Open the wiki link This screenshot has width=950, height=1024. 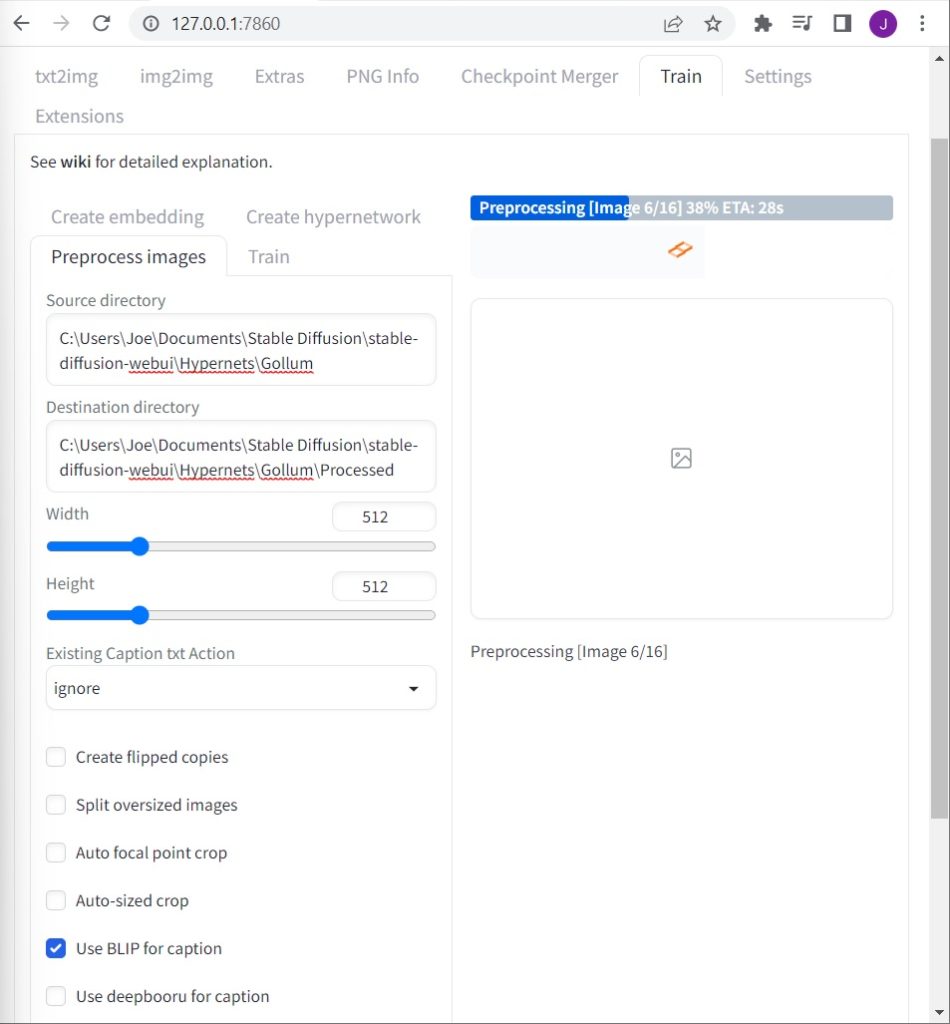(x=75, y=162)
